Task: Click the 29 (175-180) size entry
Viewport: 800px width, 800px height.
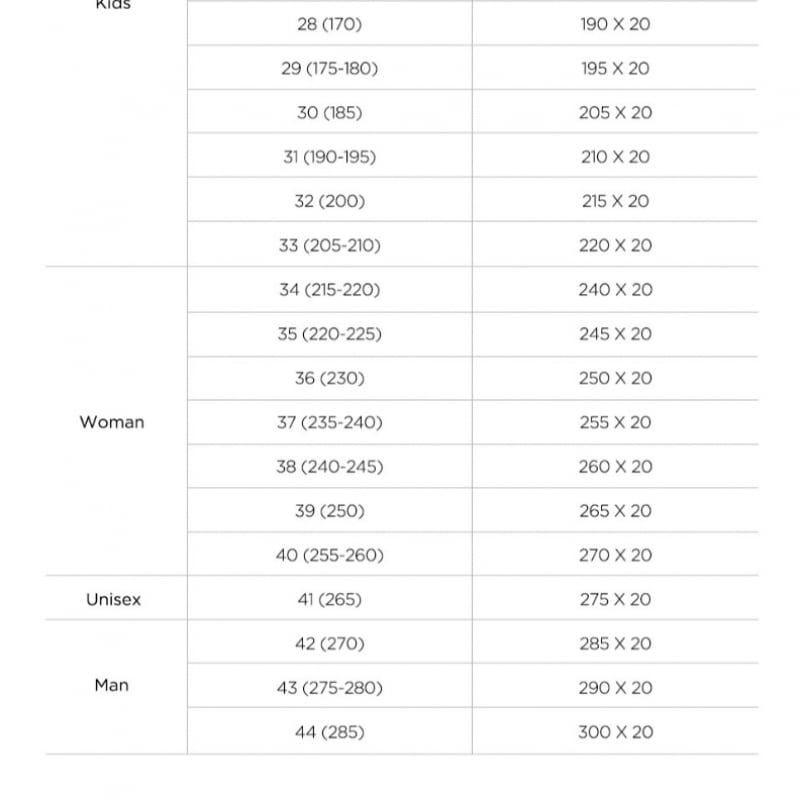Action: pos(329,69)
